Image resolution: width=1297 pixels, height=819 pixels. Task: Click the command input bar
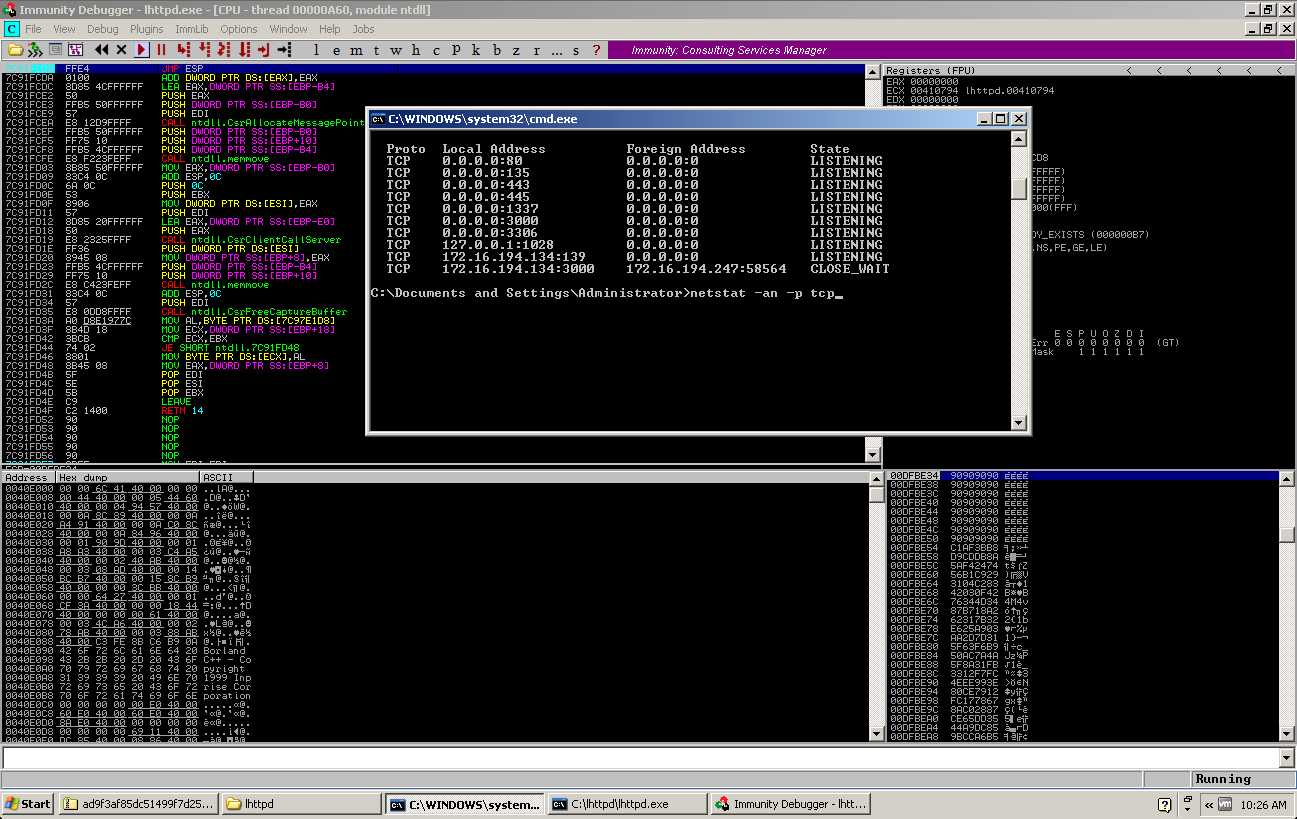(640, 758)
